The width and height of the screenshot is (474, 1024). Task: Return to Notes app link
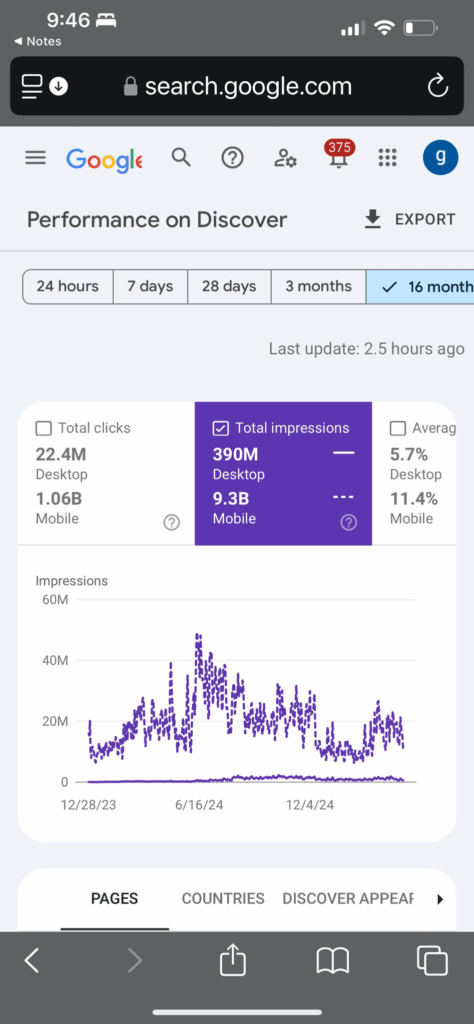point(37,41)
